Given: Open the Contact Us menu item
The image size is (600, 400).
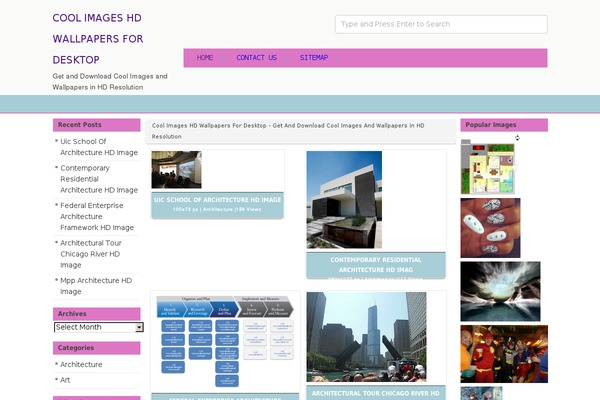Looking at the screenshot, I should (x=256, y=58).
